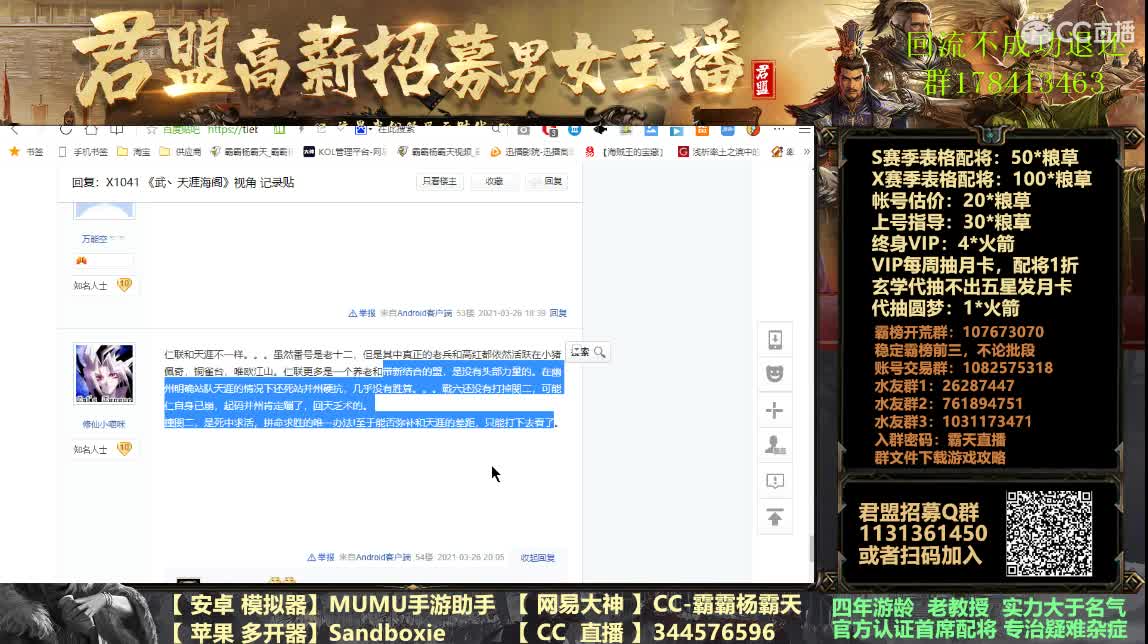
Task: Click the 只看楼主 button
Action: [440, 181]
